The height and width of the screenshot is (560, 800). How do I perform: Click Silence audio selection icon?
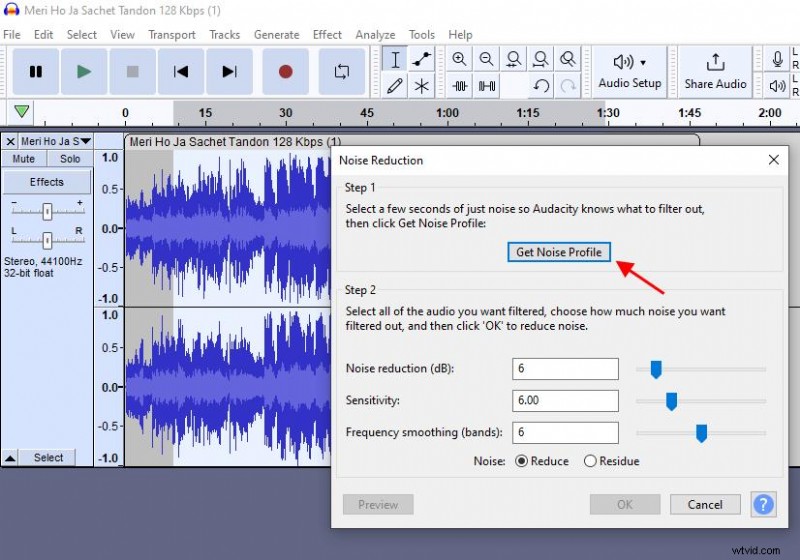click(486, 86)
